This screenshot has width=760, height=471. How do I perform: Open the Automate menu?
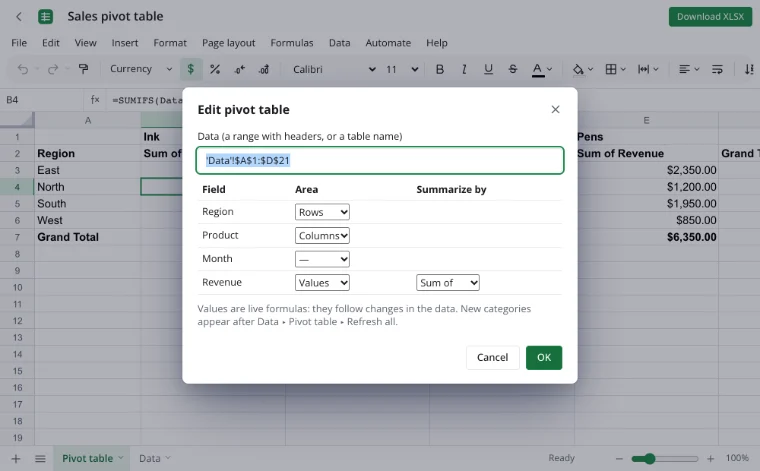point(388,43)
